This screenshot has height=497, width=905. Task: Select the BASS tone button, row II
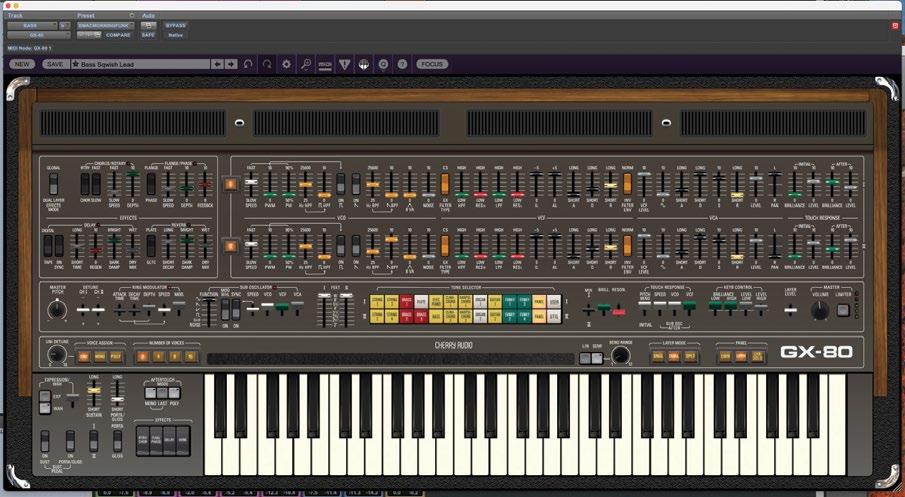436,316
